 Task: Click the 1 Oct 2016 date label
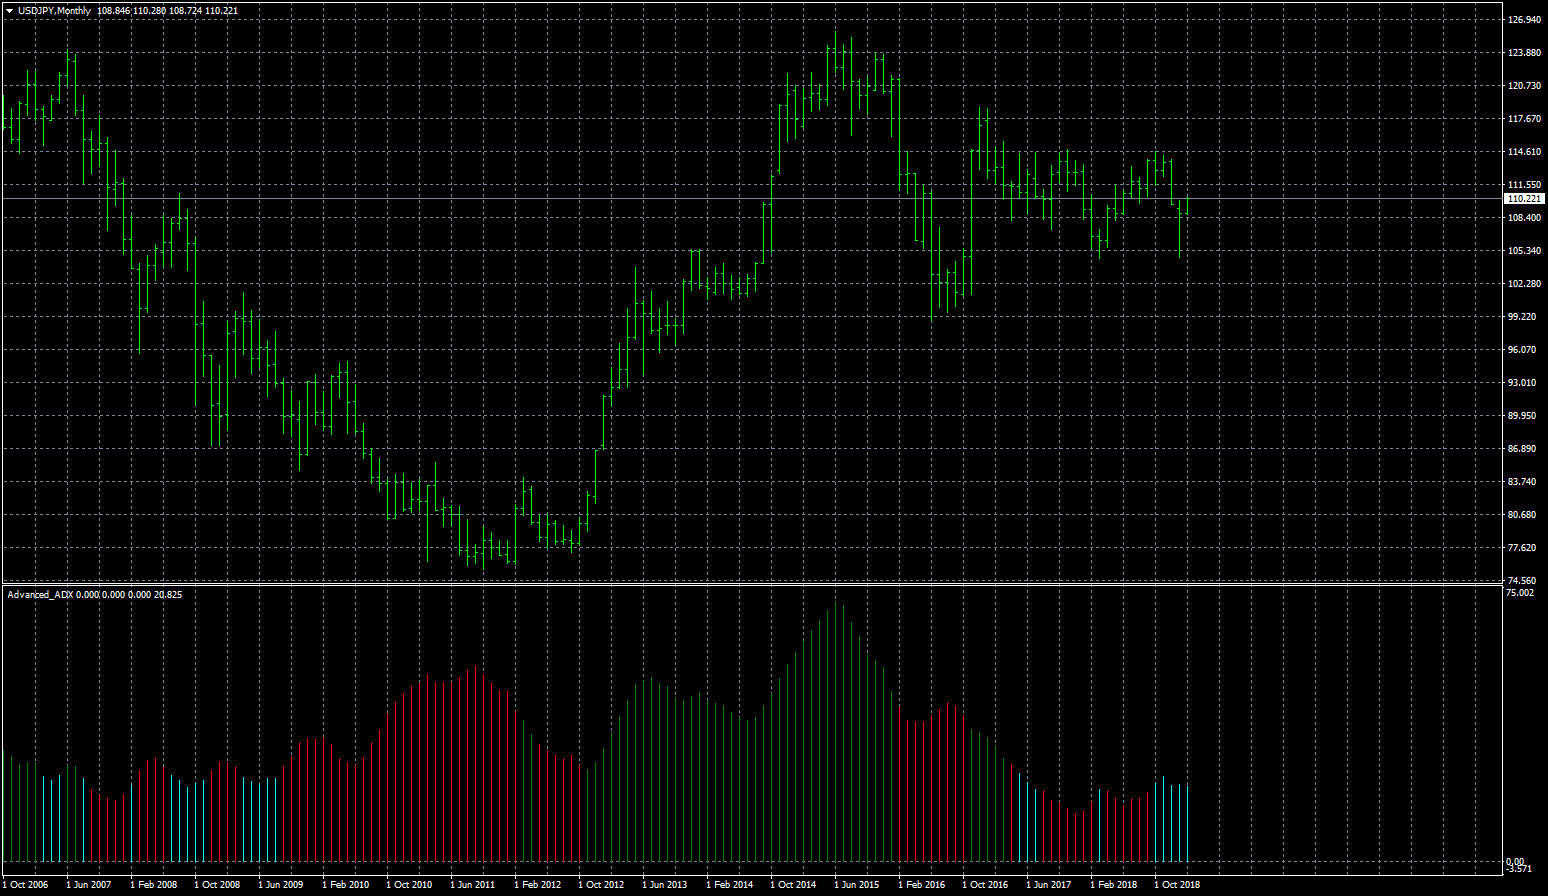pos(985,885)
